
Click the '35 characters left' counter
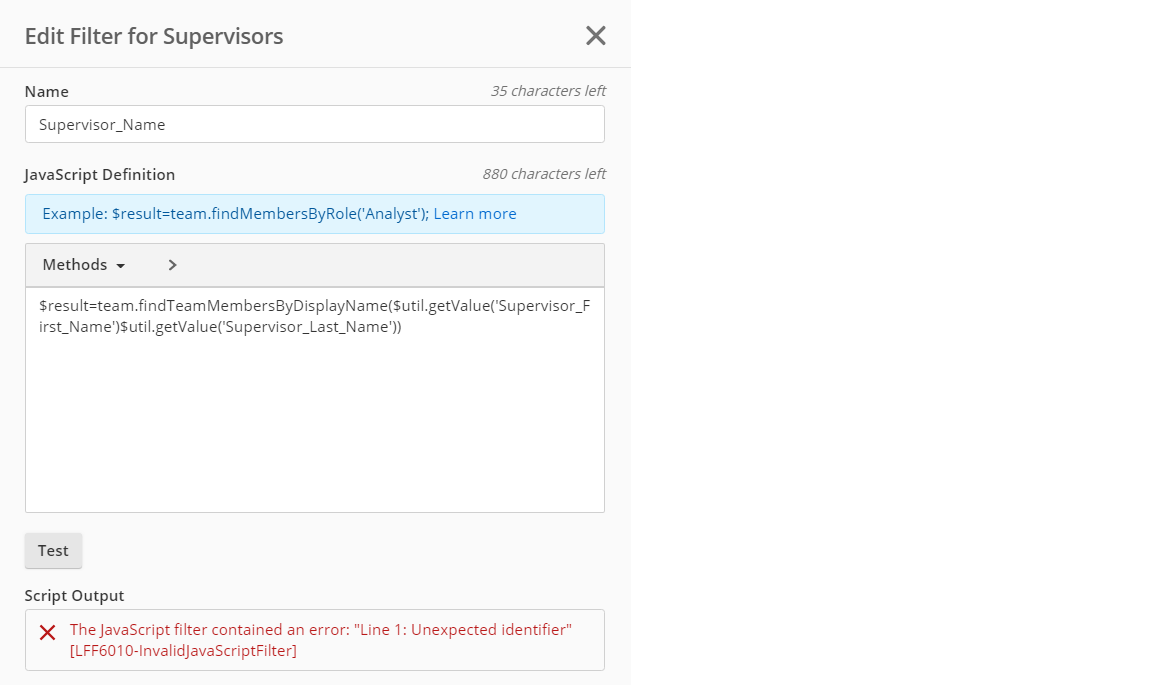coord(547,91)
